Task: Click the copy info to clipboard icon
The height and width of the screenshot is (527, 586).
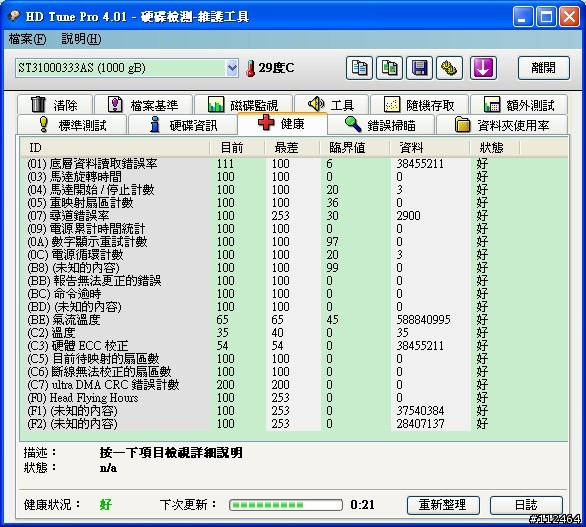Action: click(359, 68)
